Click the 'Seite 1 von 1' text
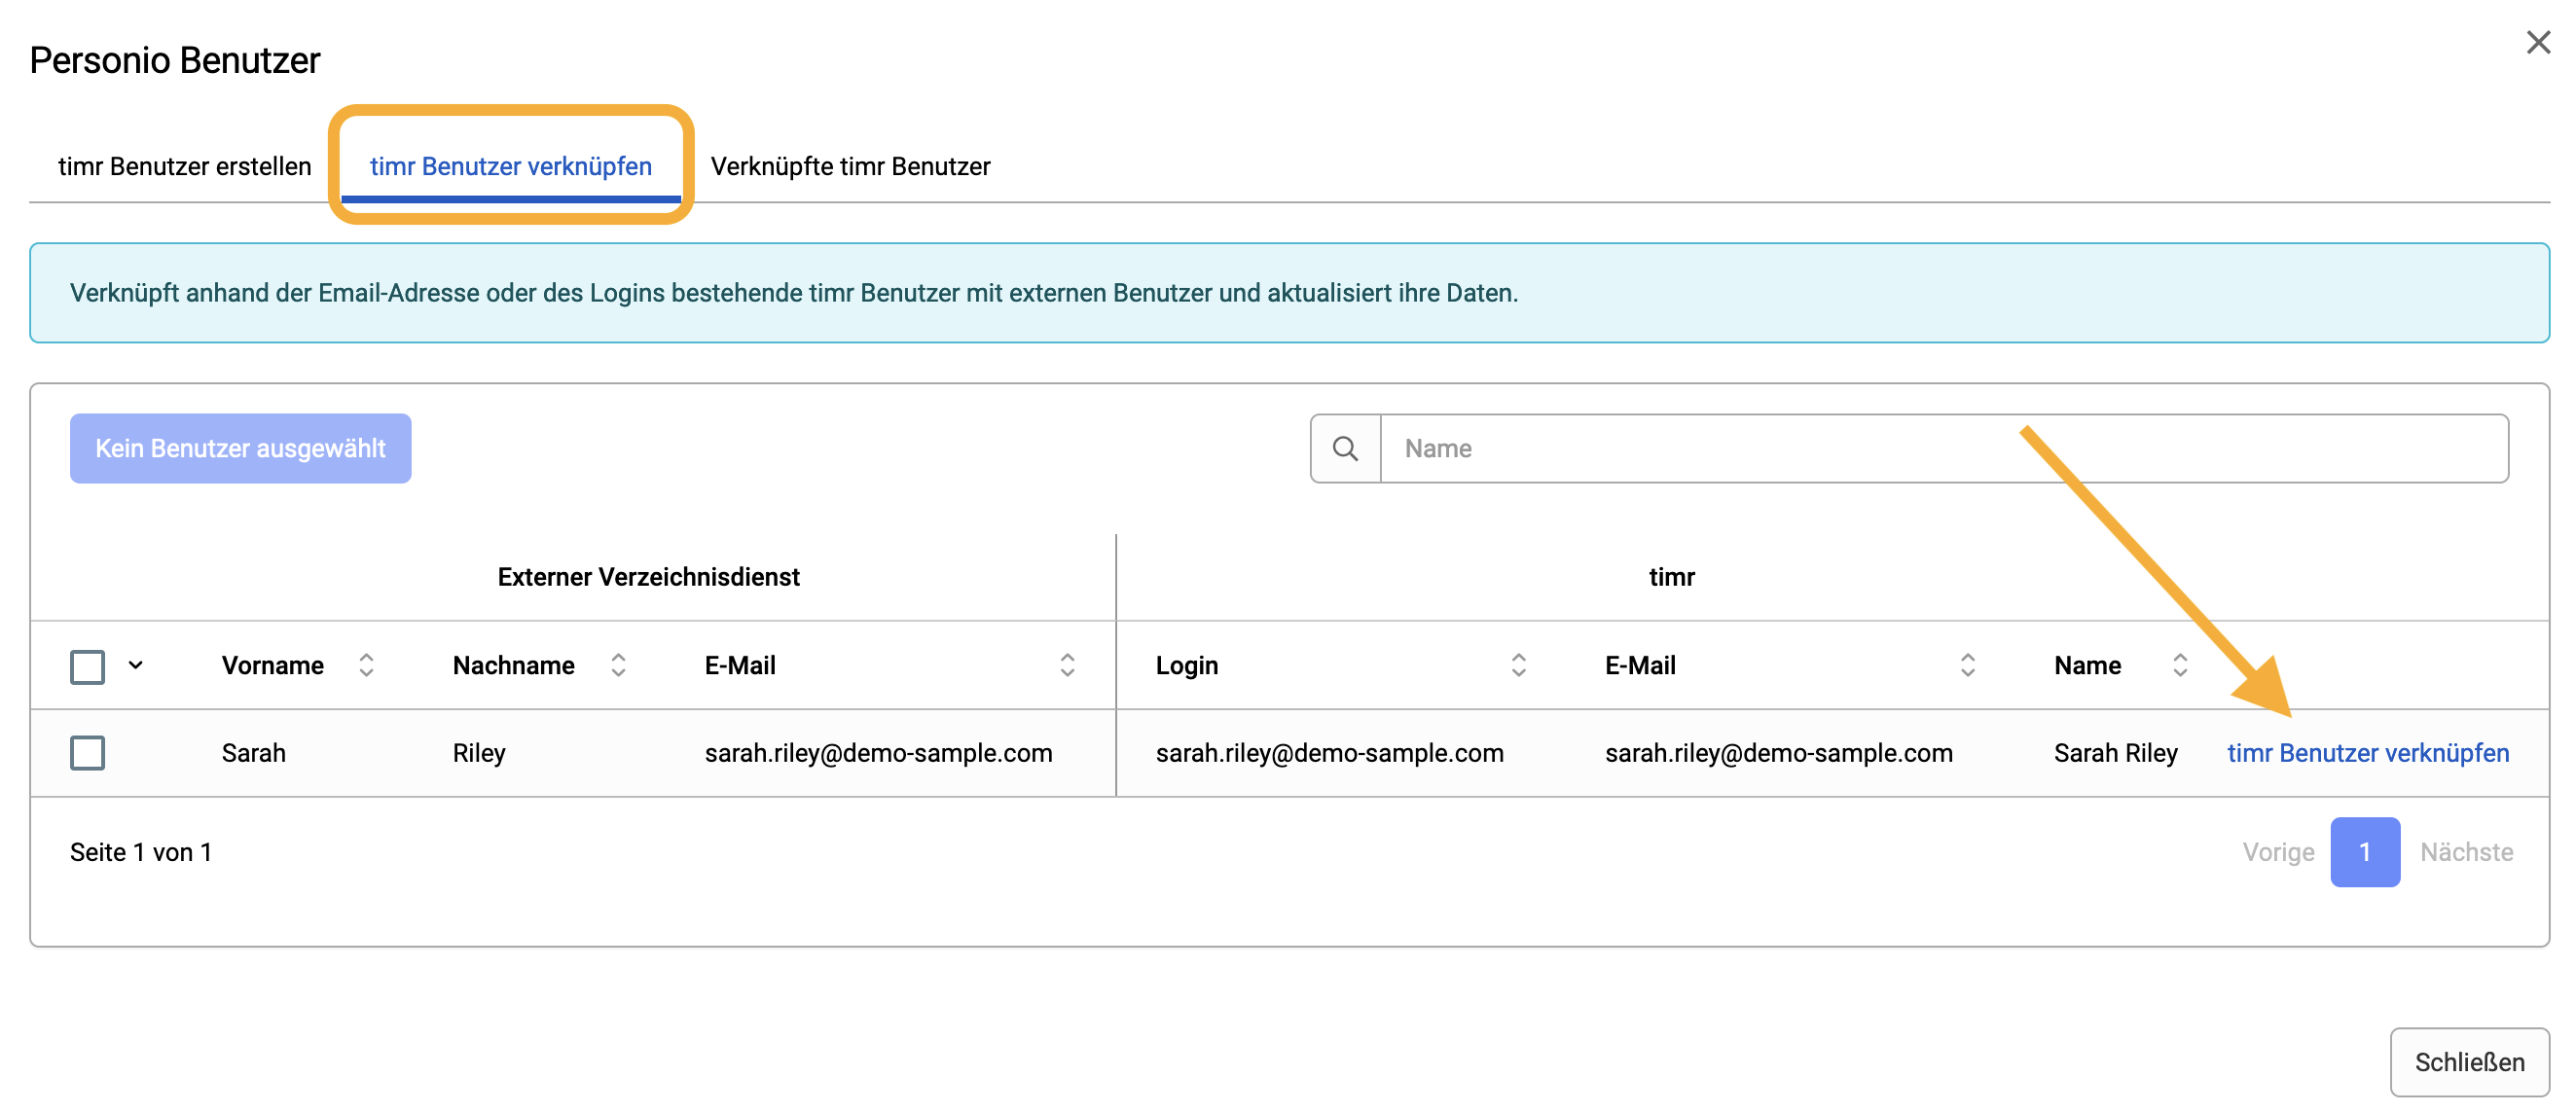Screen dimensions: 2576x1113 tap(141, 852)
